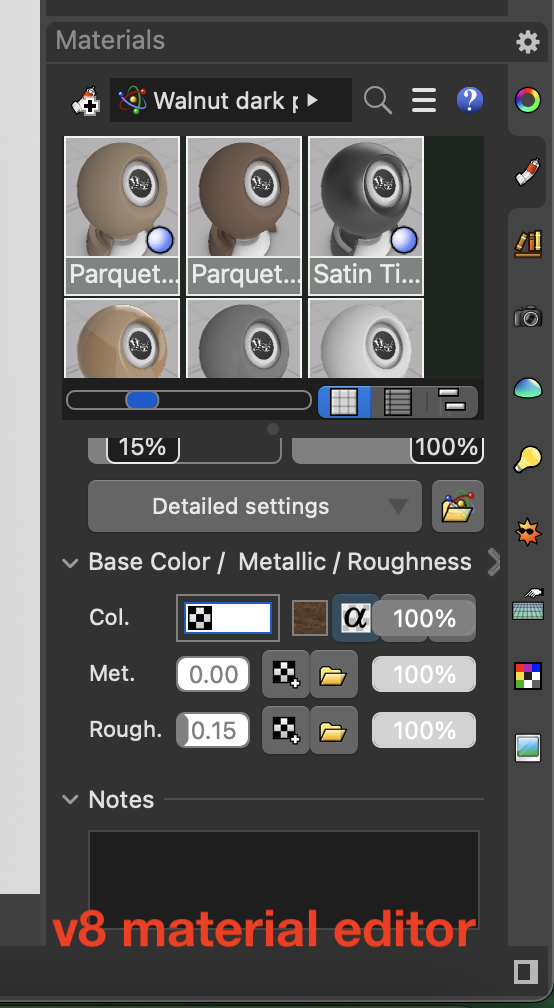This screenshot has height=1008, width=554.
Task: Open the Libraries books tab
Action: 528,243
